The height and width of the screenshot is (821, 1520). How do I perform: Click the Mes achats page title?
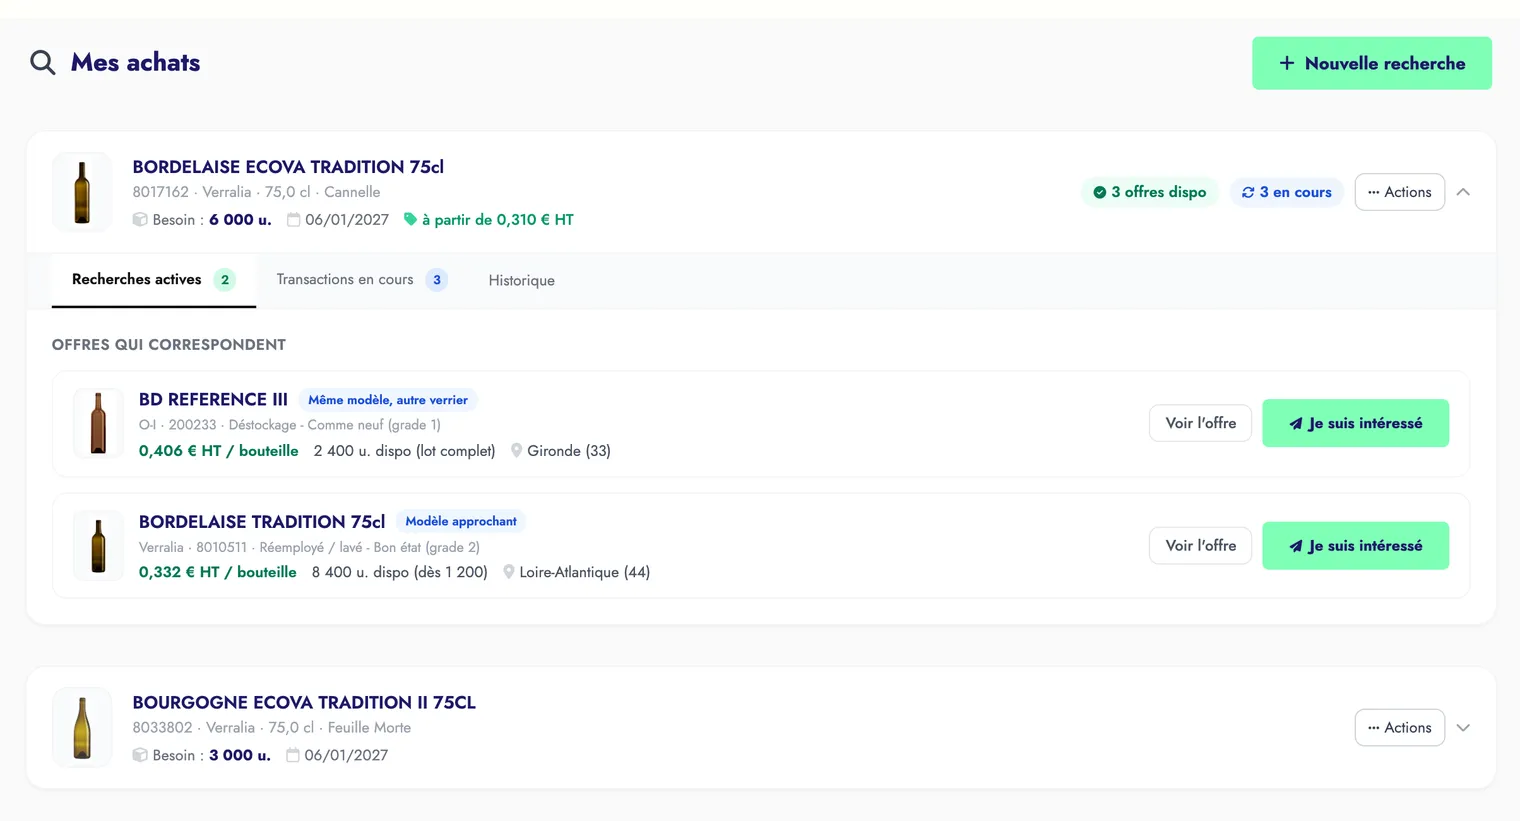coord(135,62)
